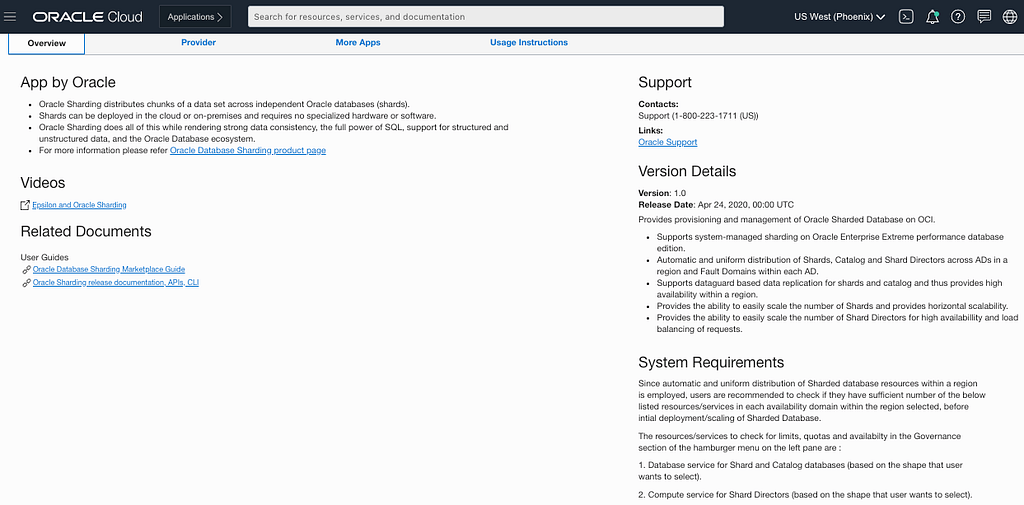Click the Oracle Cloud logo
1024x505 pixels.
click(88, 17)
